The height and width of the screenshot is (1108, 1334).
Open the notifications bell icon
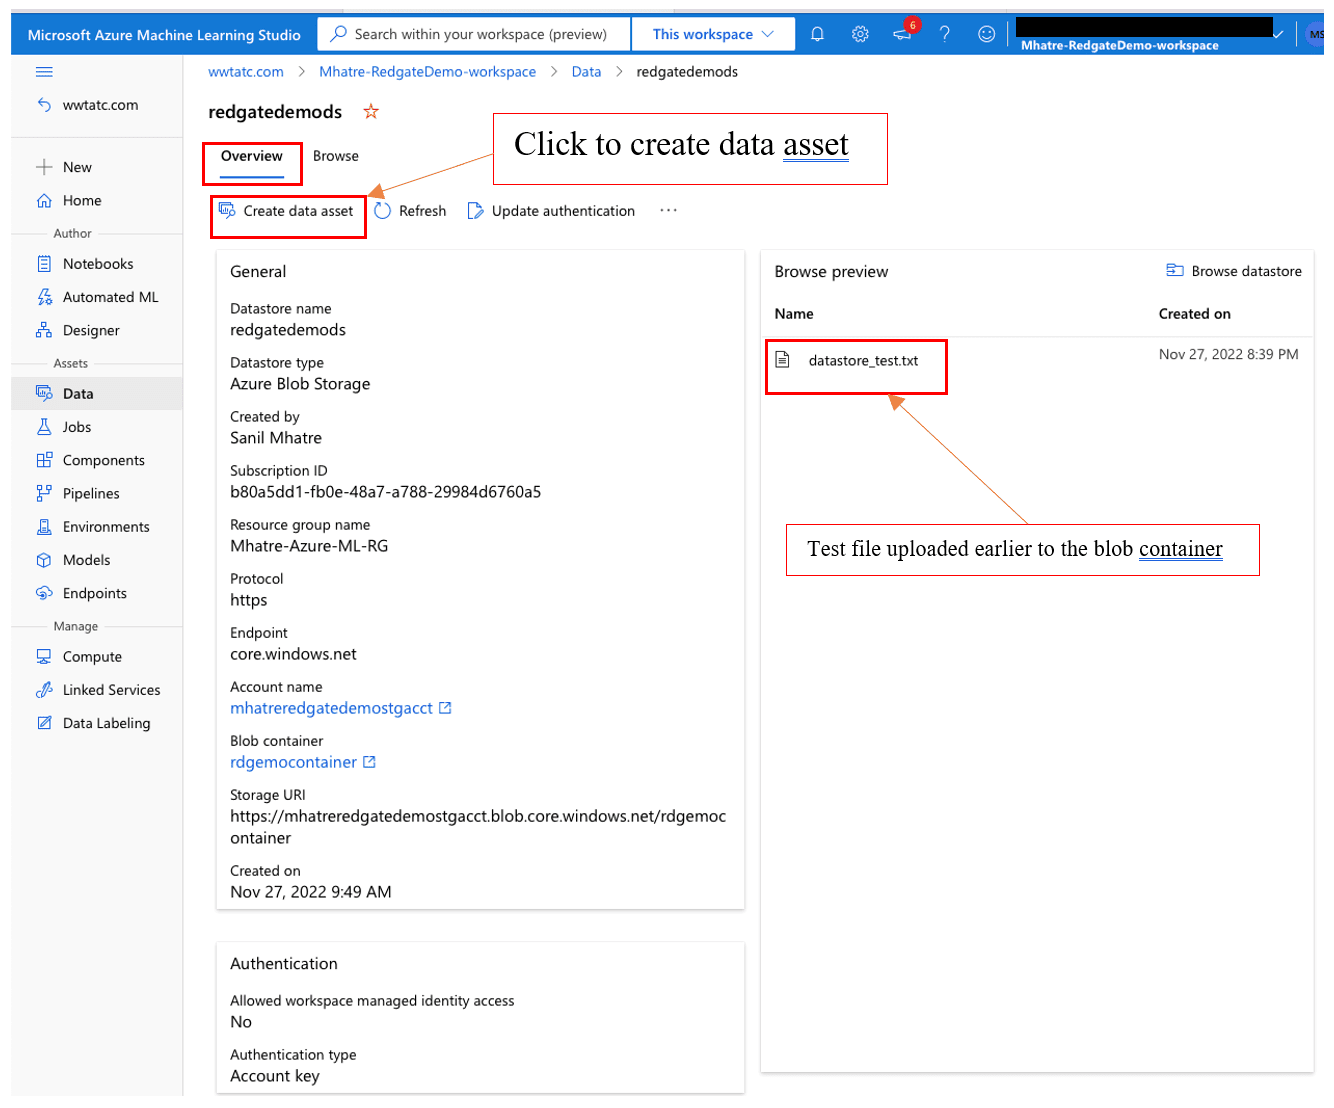817,34
